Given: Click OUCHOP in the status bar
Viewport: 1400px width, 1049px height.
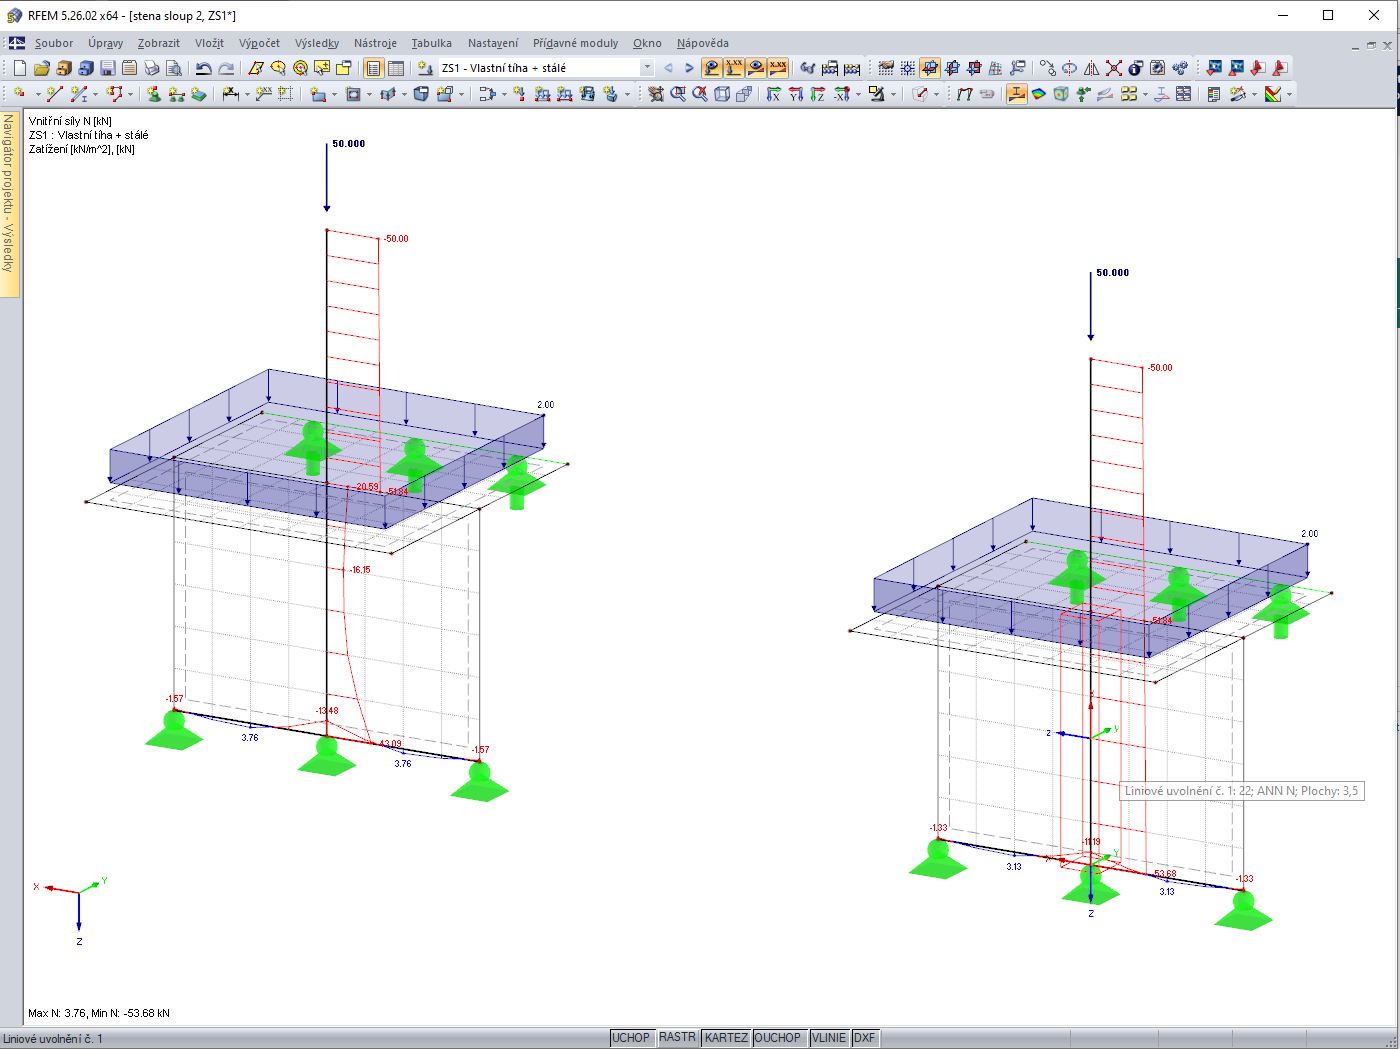Looking at the screenshot, I should pos(778,1038).
